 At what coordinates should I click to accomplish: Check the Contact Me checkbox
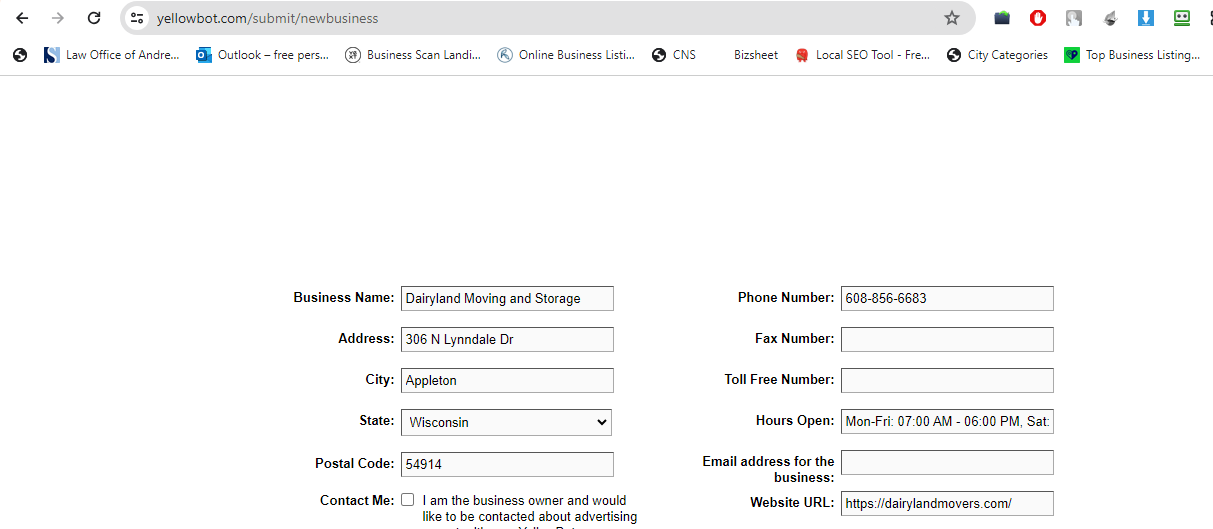[x=408, y=500]
